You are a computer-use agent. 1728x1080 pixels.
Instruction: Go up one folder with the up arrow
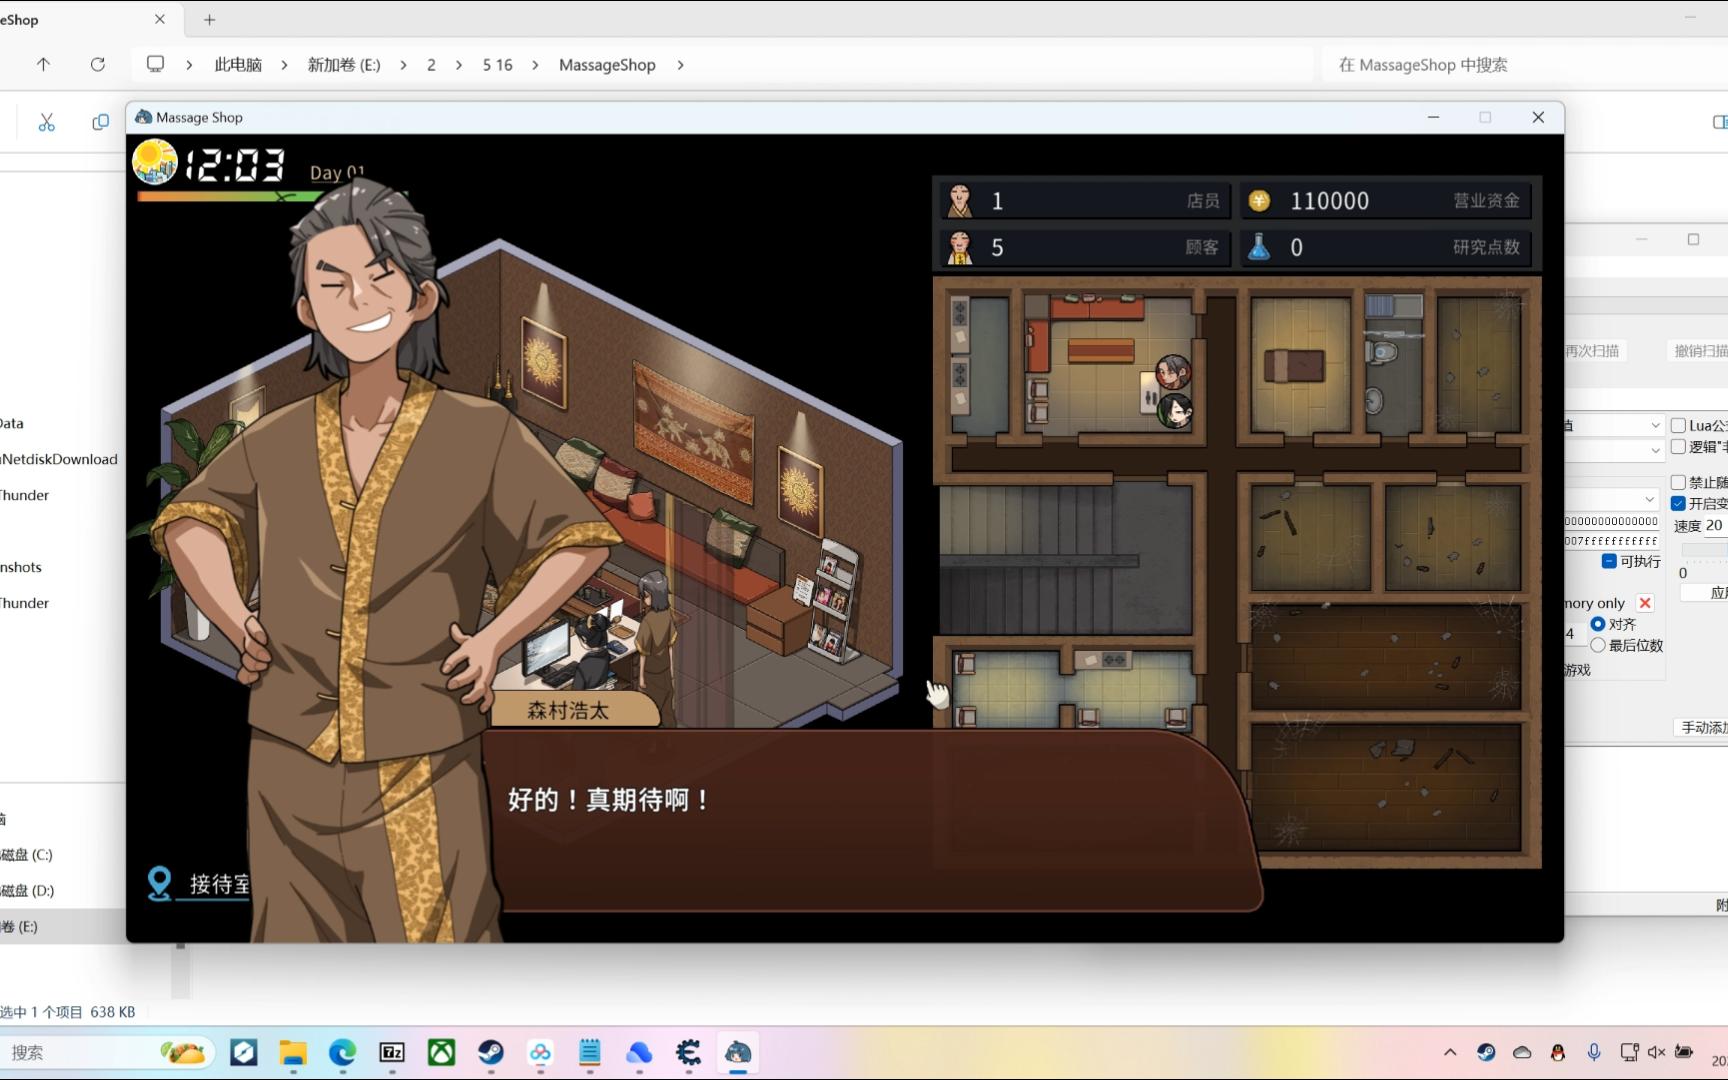click(43, 64)
